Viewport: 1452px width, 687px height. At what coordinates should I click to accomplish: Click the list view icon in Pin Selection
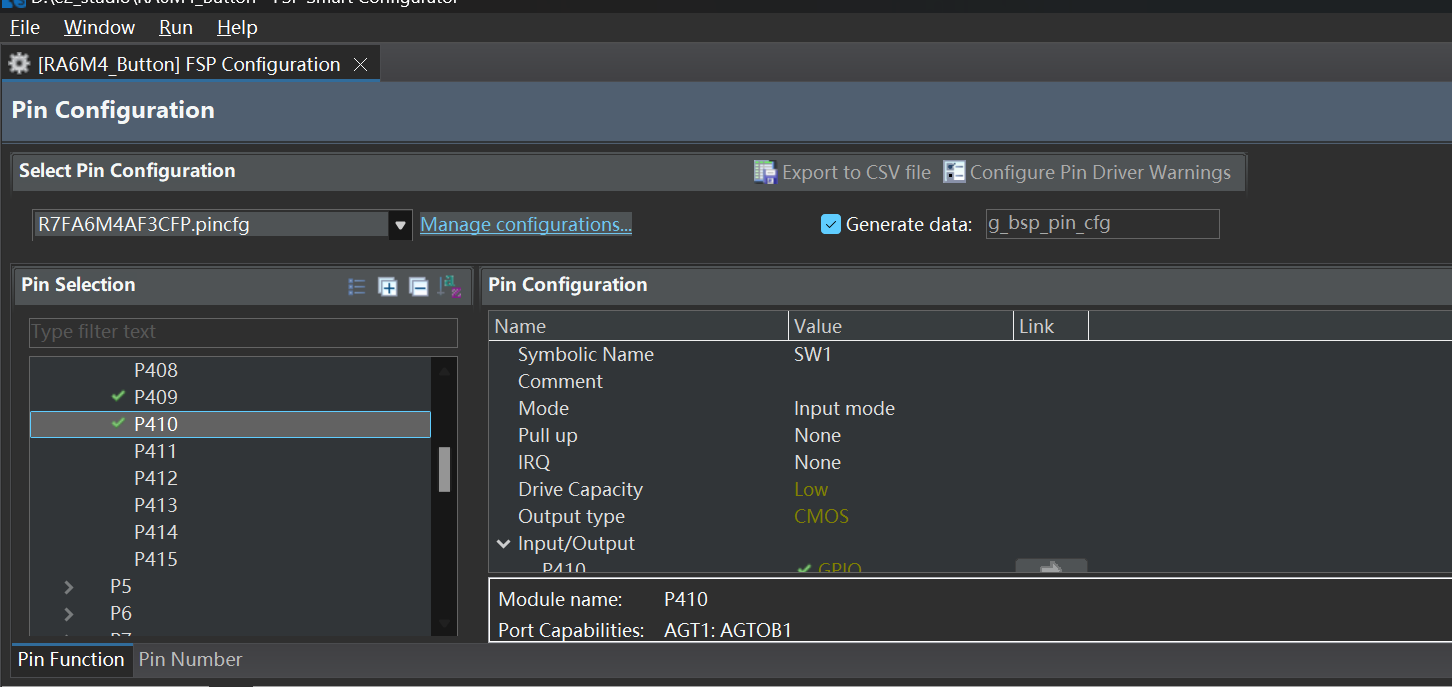tap(356, 287)
